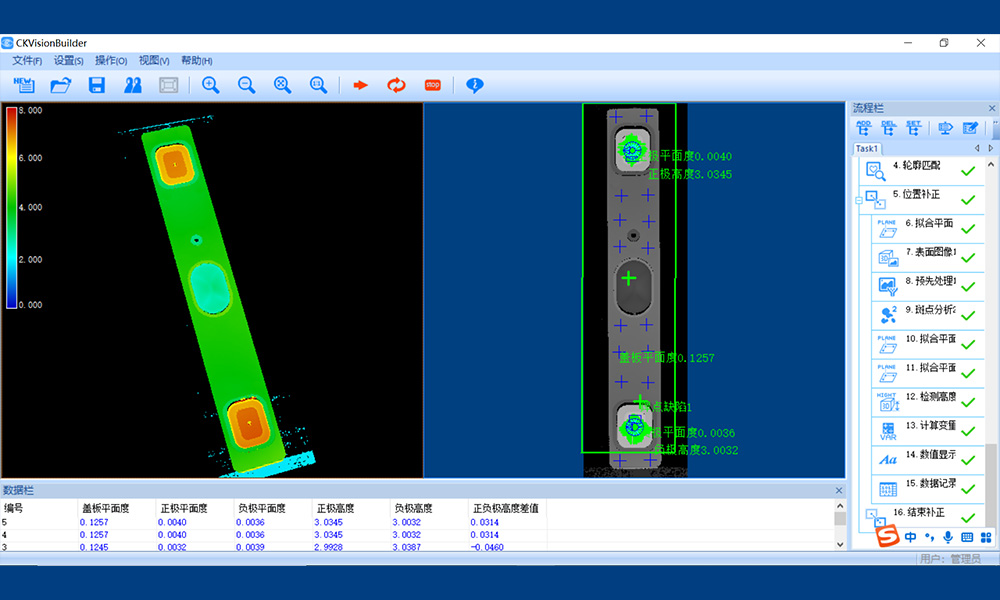
Task: Click the Aa icon of step 14
Action: click(888, 460)
